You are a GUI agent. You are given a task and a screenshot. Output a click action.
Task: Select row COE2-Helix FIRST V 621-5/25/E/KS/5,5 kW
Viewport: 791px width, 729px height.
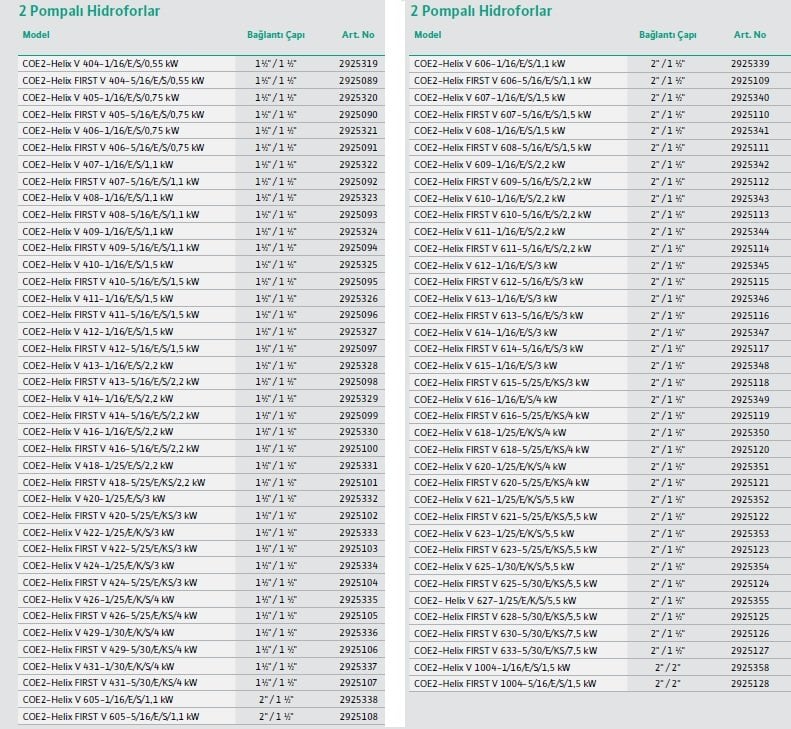coord(600,517)
